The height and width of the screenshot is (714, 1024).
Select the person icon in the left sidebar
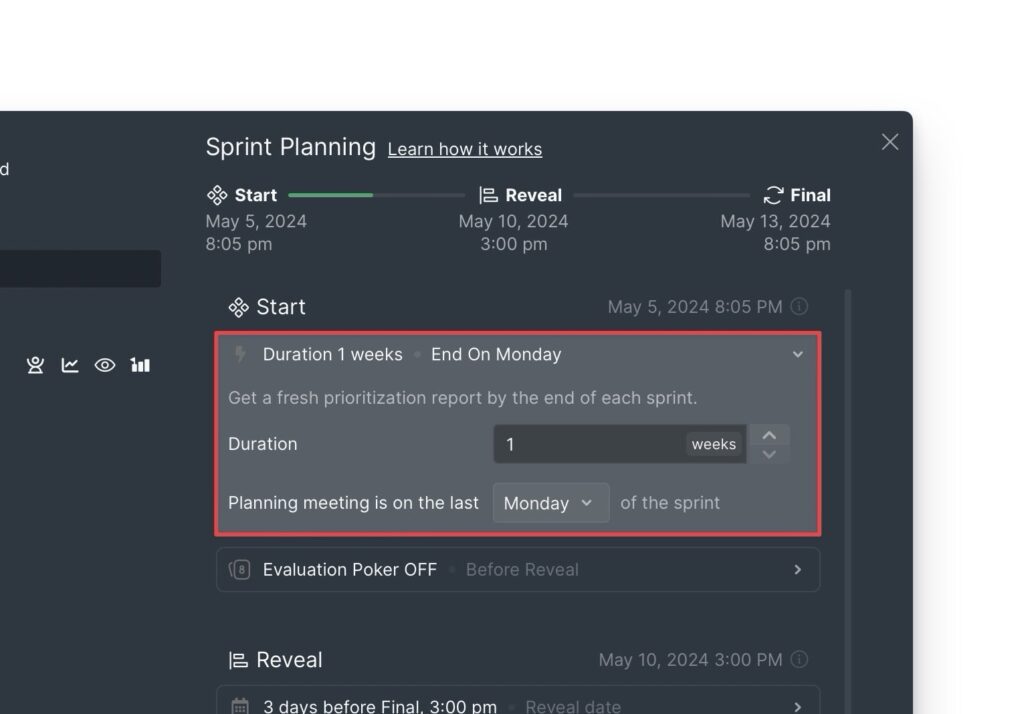coord(35,365)
